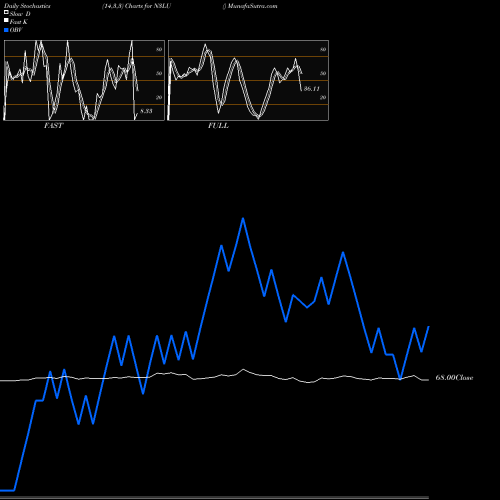
Task: Click the FAST stochastic chart thumbnail
Action: pos(84,80)
